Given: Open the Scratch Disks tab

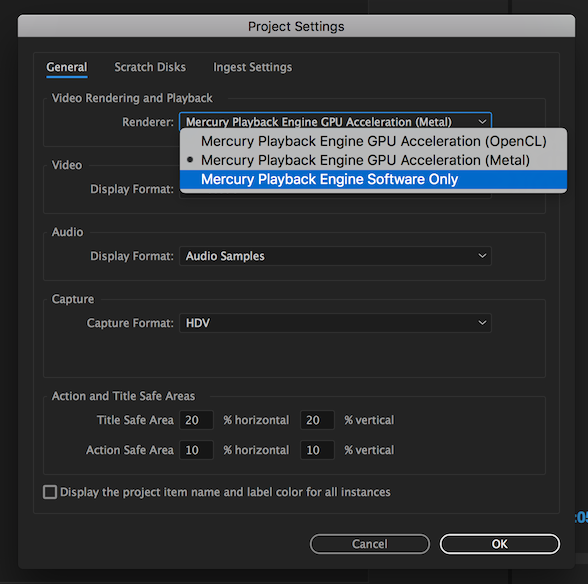Looking at the screenshot, I should [150, 67].
